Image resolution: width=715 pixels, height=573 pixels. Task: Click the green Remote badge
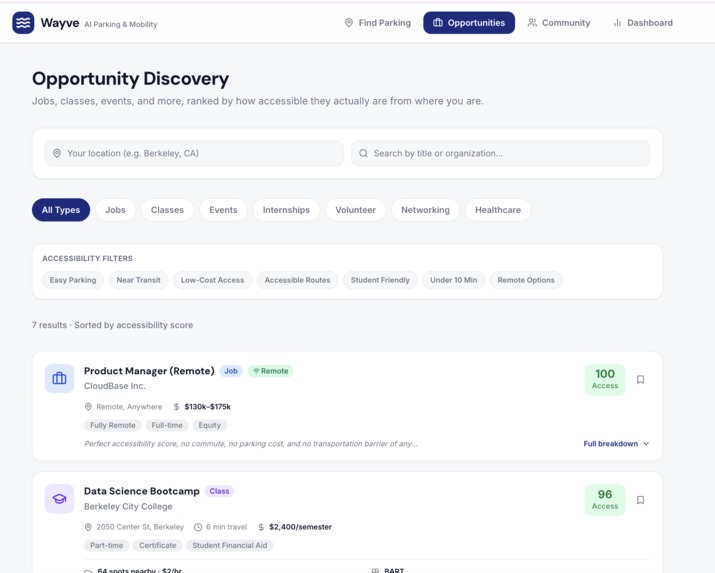click(270, 371)
